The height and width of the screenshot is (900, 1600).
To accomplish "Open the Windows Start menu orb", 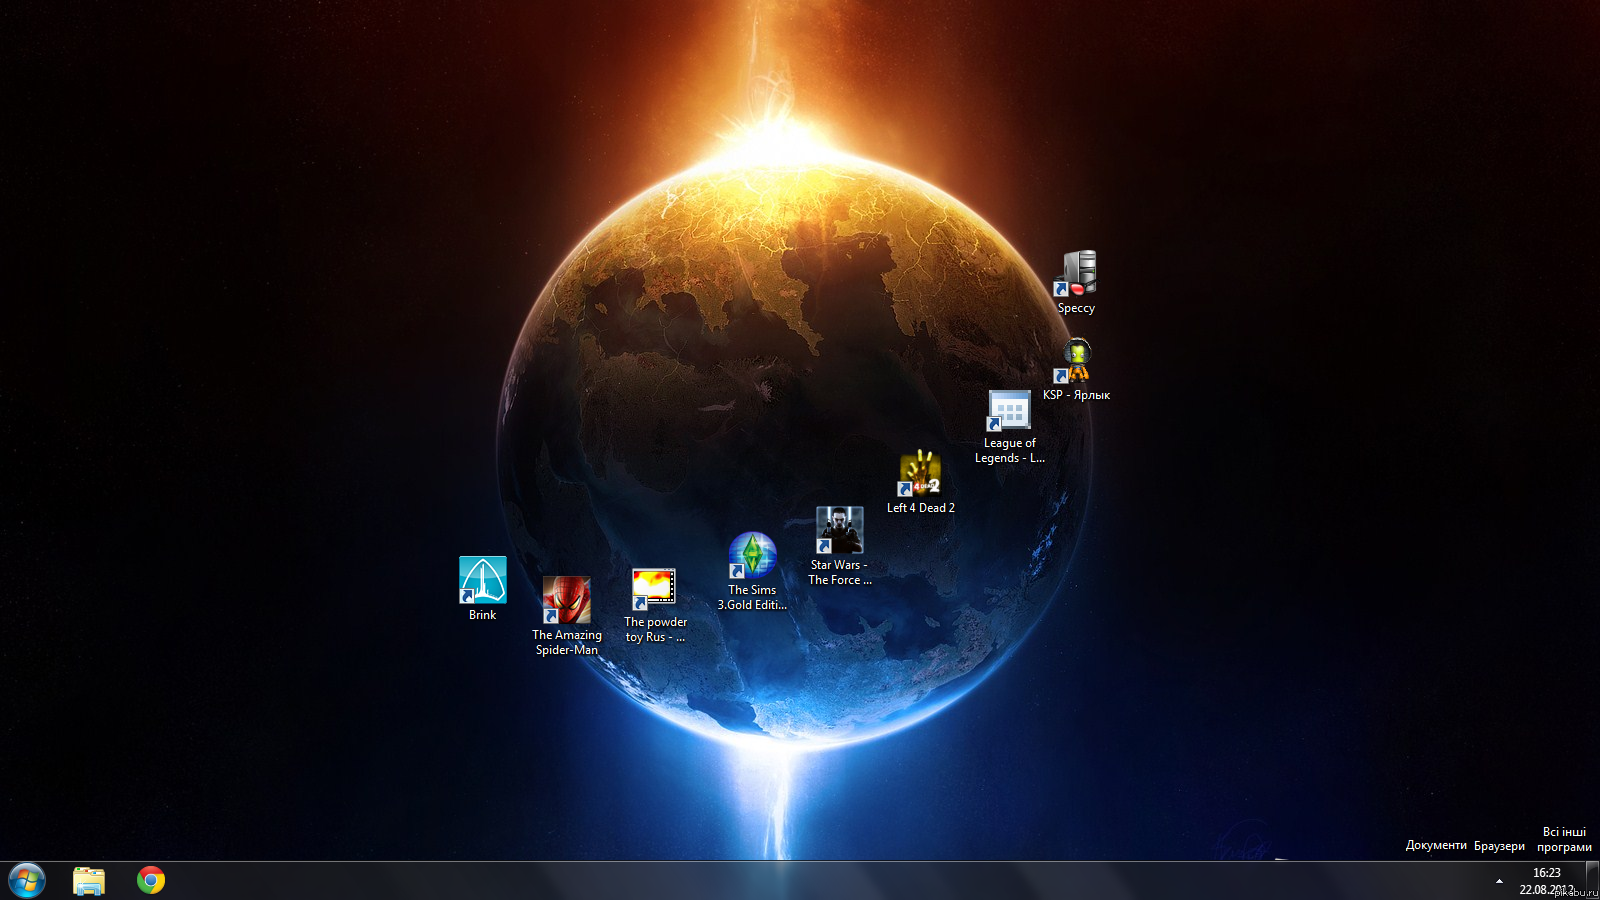I will pos(27,881).
